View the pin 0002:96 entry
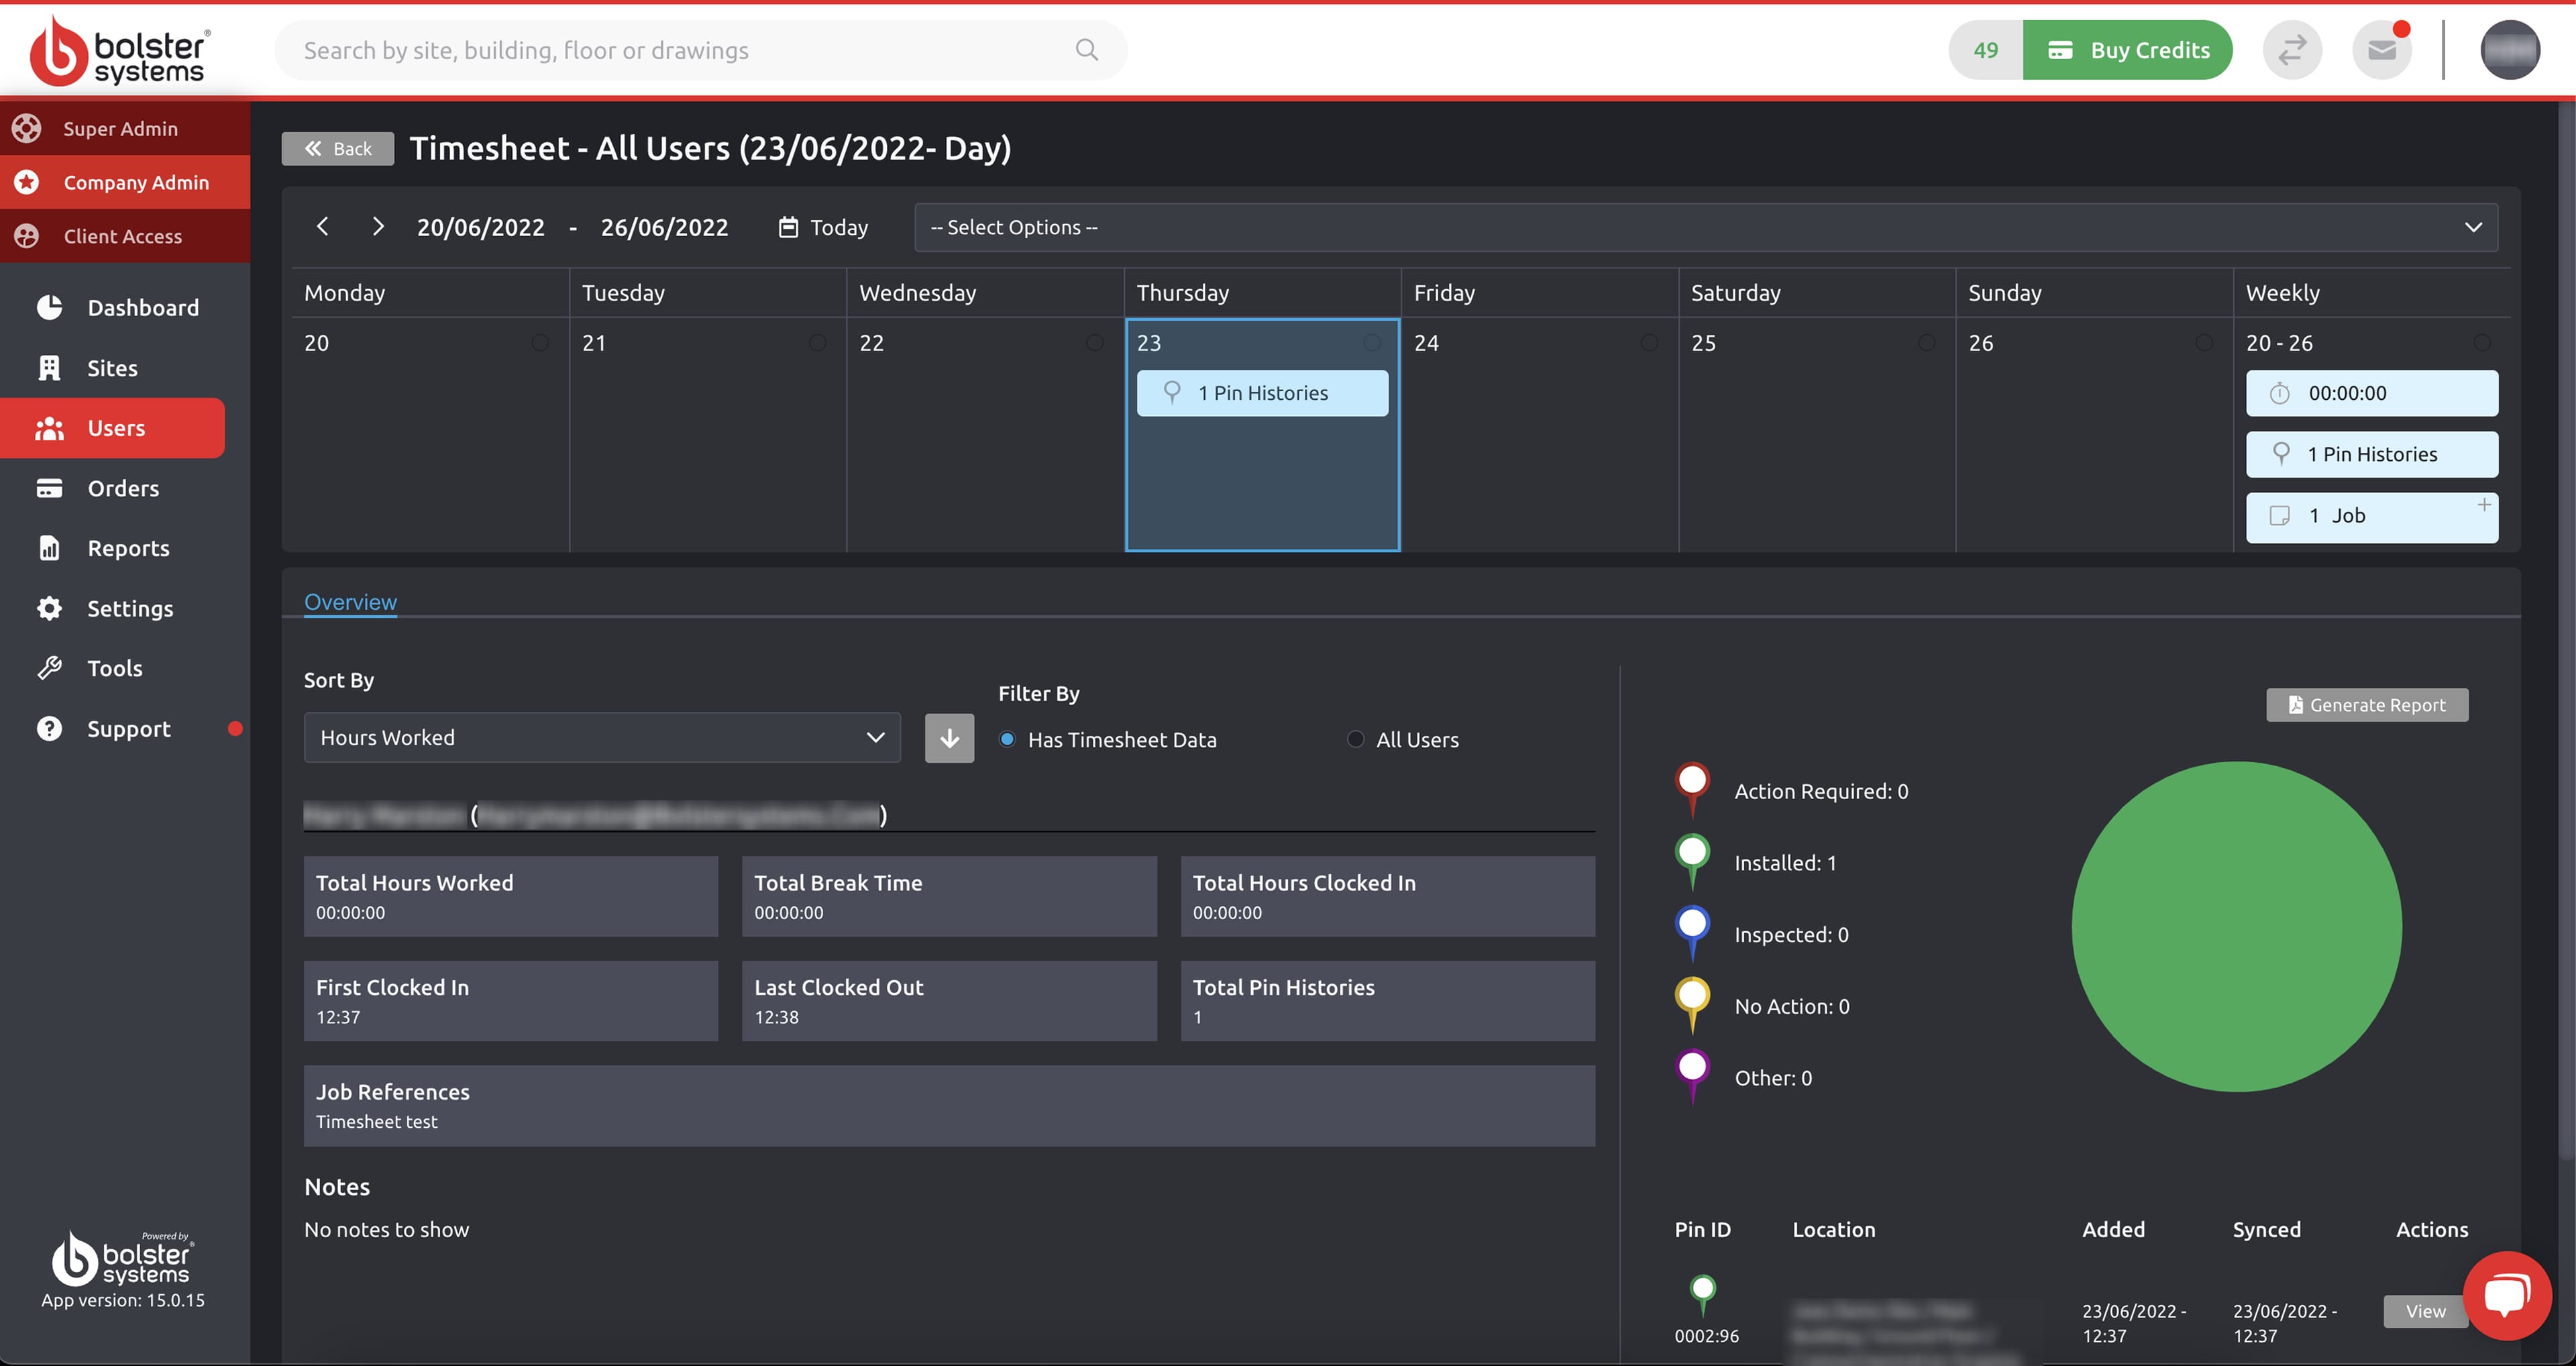2576x1366 pixels. (x=2425, y=1311)
